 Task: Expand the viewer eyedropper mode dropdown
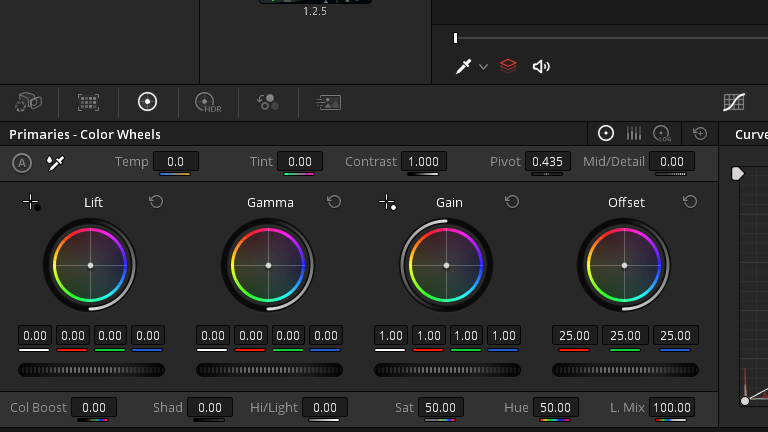point(483,67)
